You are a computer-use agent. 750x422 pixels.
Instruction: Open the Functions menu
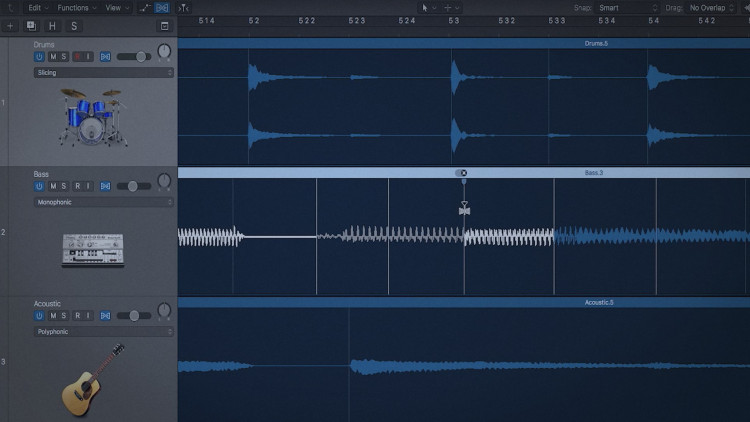pyautogui.click(x=77, y=8)
